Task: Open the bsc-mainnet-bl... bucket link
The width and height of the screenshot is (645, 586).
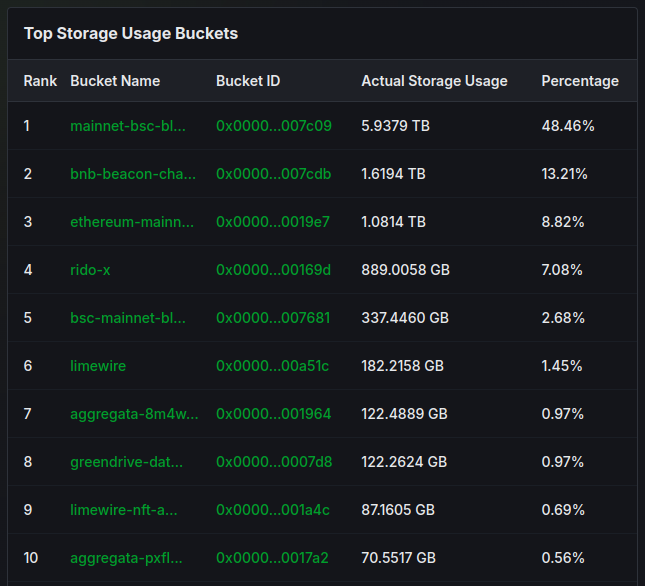Action: click(x=128, y=318)
